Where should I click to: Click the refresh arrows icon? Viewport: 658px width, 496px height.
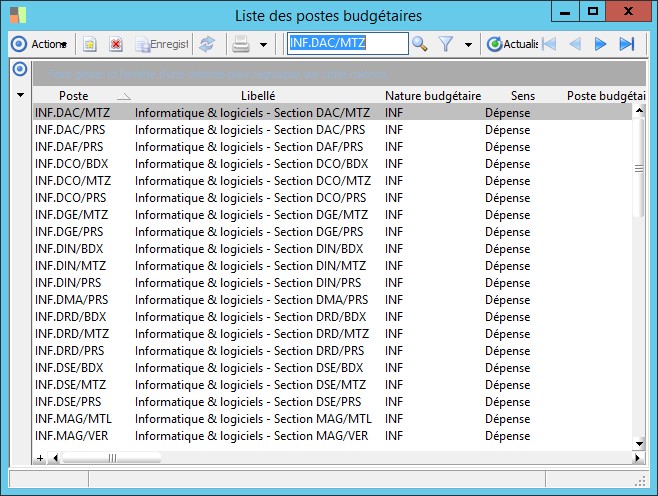click(207, 44)
